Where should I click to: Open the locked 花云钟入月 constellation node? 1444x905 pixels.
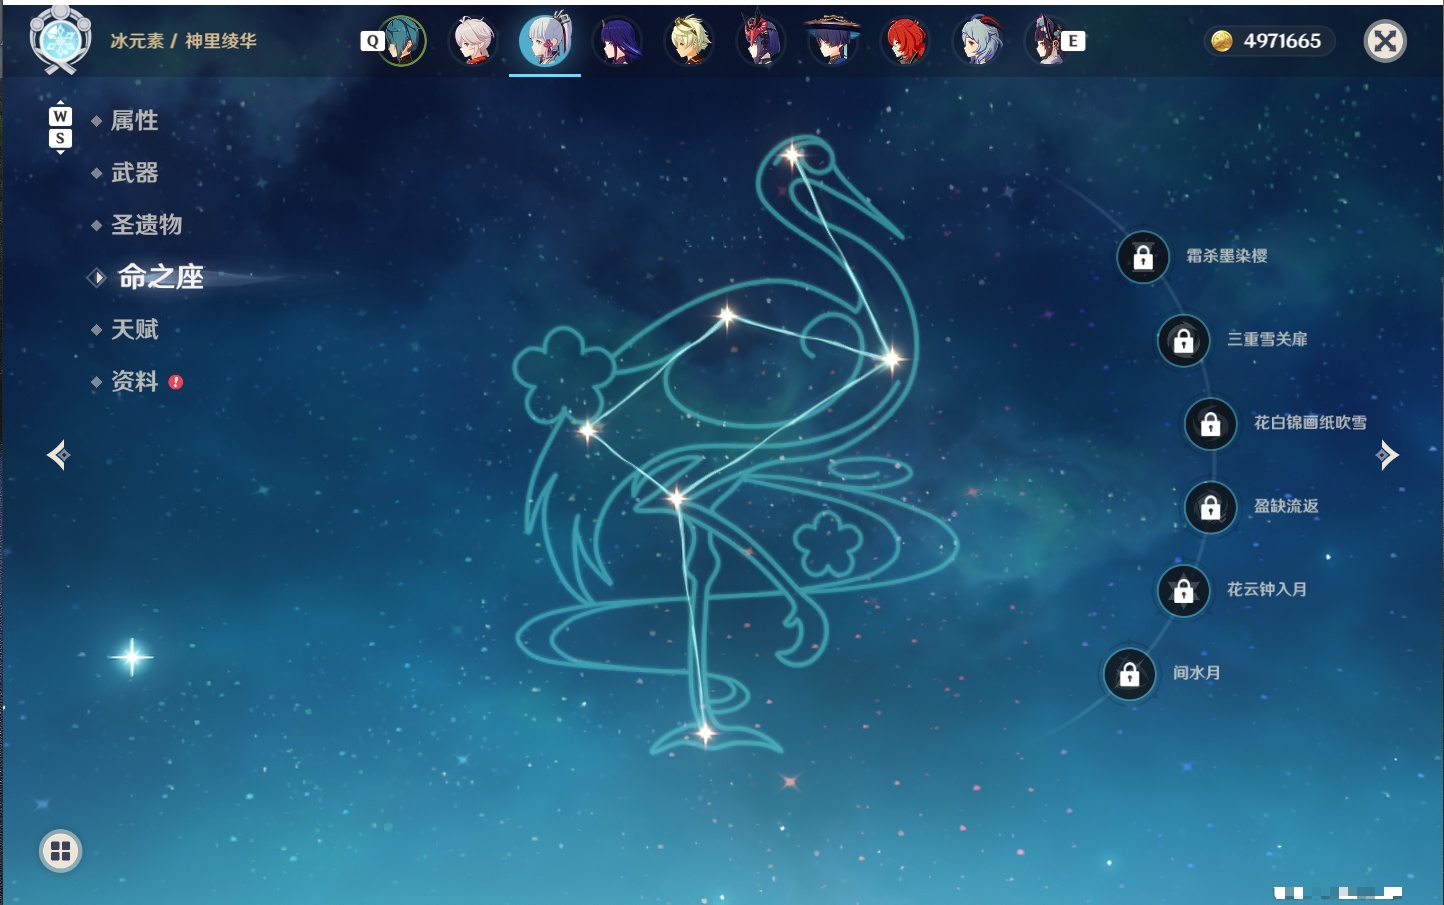point(1184,591)
